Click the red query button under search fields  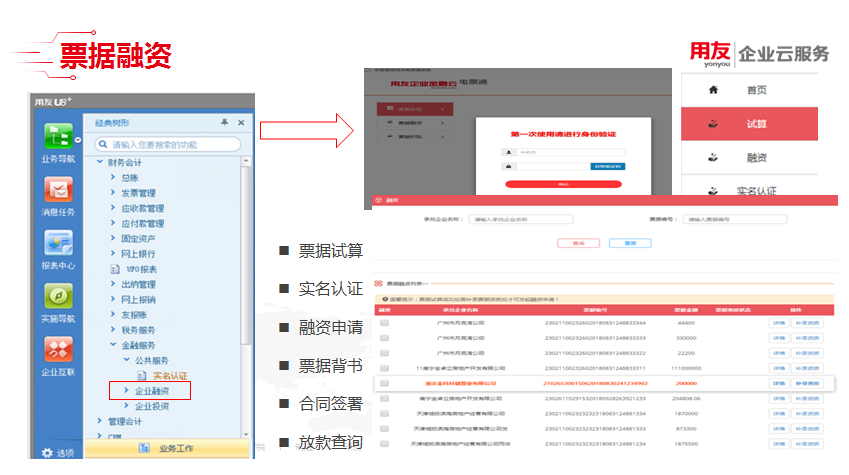578,243
